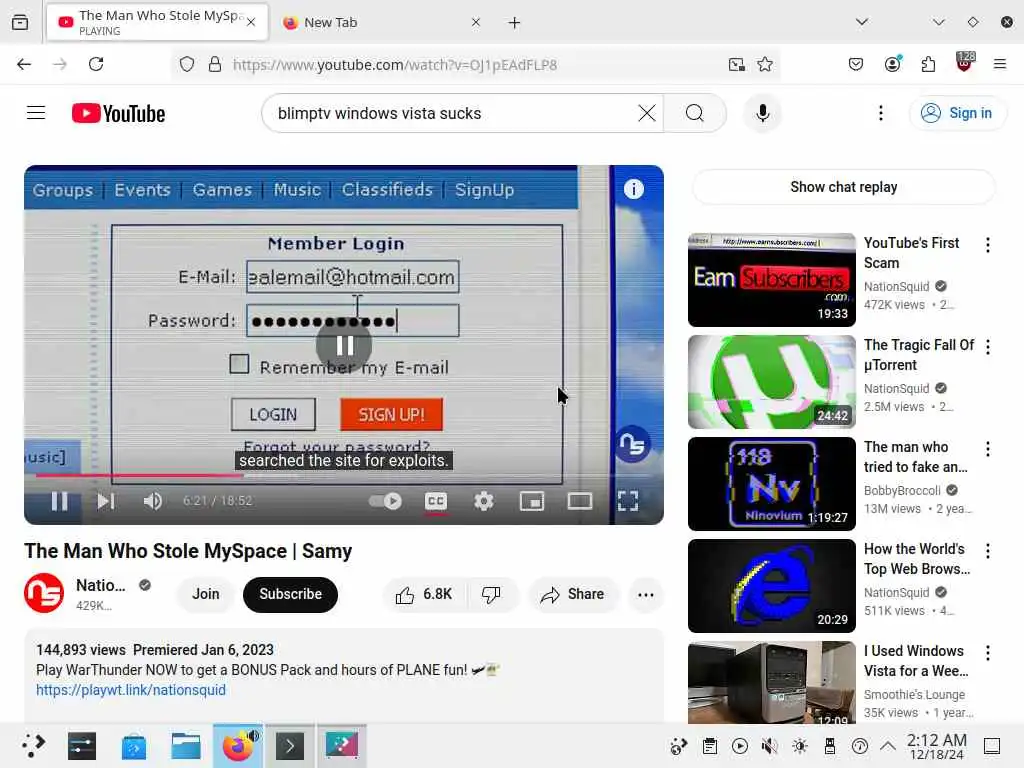The width and height of the screenshot is (1024, 768).
Task: View site security padlock info
Action: pyautogui.click(x=215, y=64)
